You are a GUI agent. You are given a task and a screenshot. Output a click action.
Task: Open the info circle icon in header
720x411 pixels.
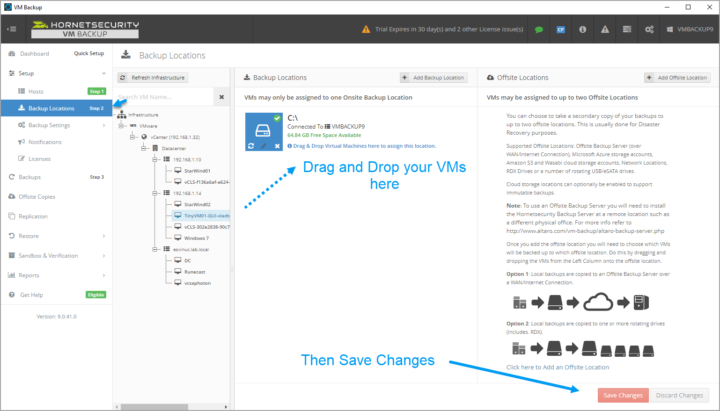[x=583, y=29]
